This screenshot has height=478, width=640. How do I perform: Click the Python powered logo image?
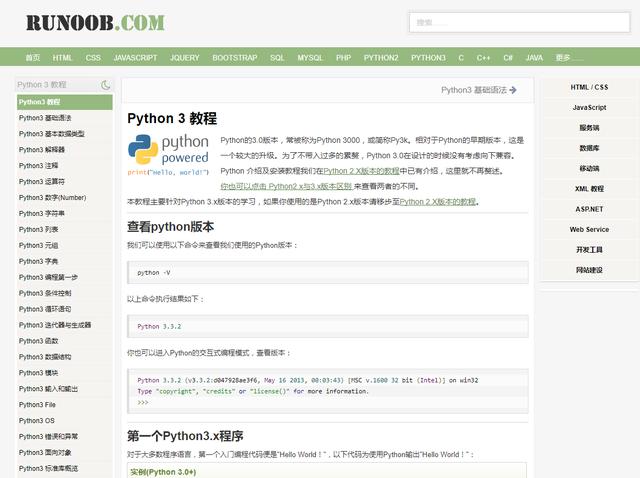(168, 155)
